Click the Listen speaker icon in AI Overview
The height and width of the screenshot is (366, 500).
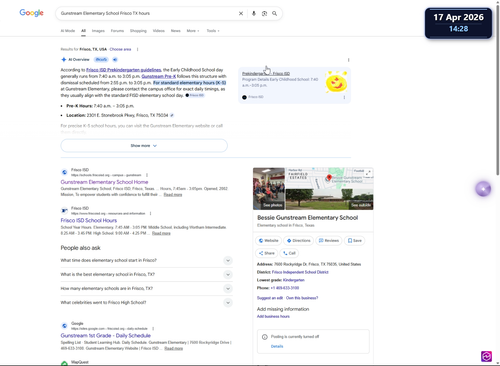(115, 60)
